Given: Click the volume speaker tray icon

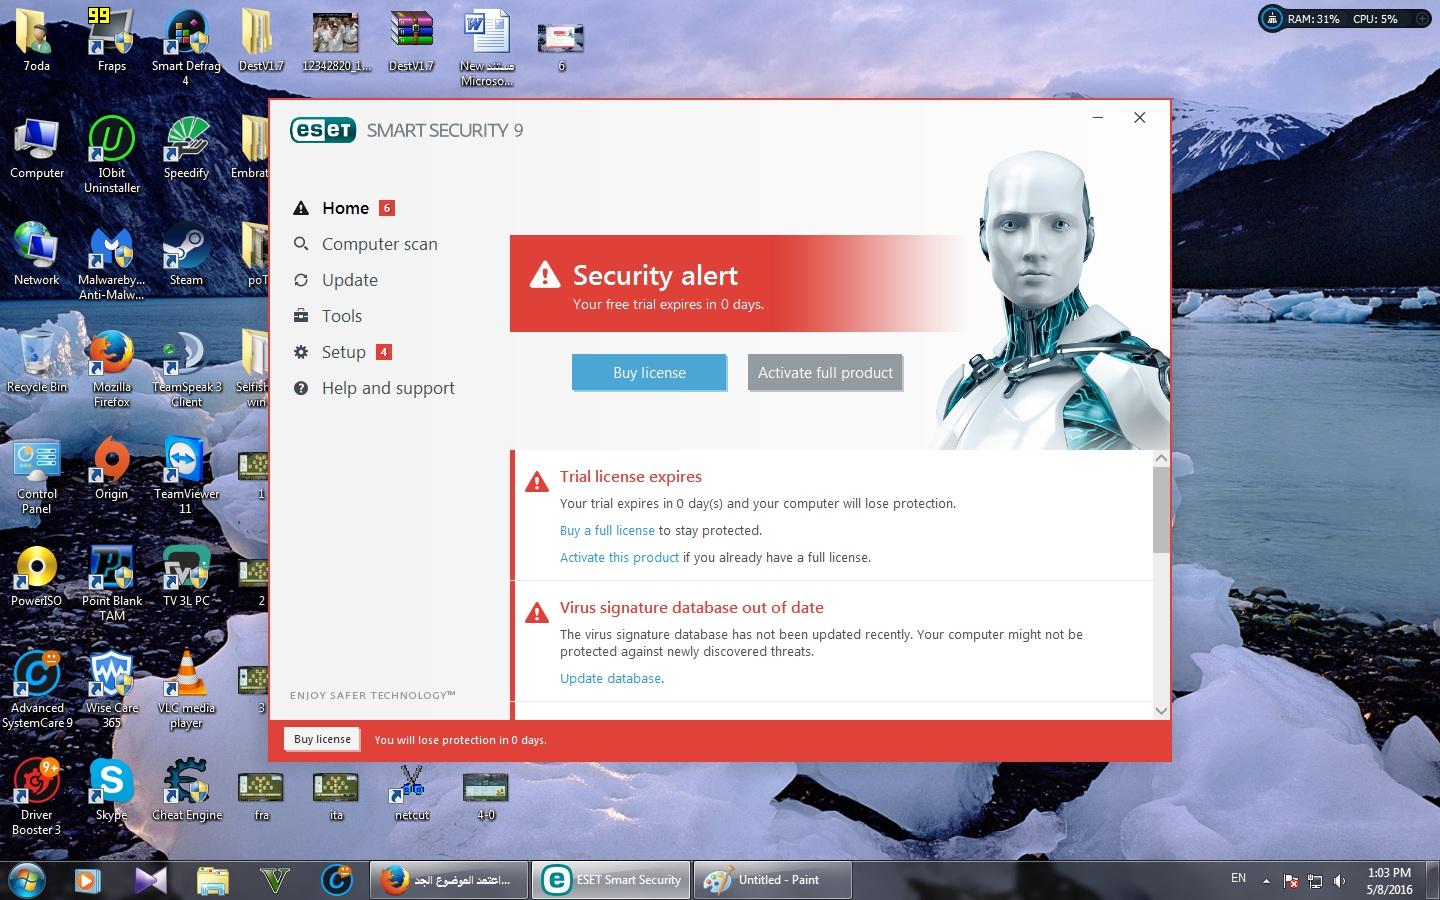Looking at the screenshot, I should 1339,881.
